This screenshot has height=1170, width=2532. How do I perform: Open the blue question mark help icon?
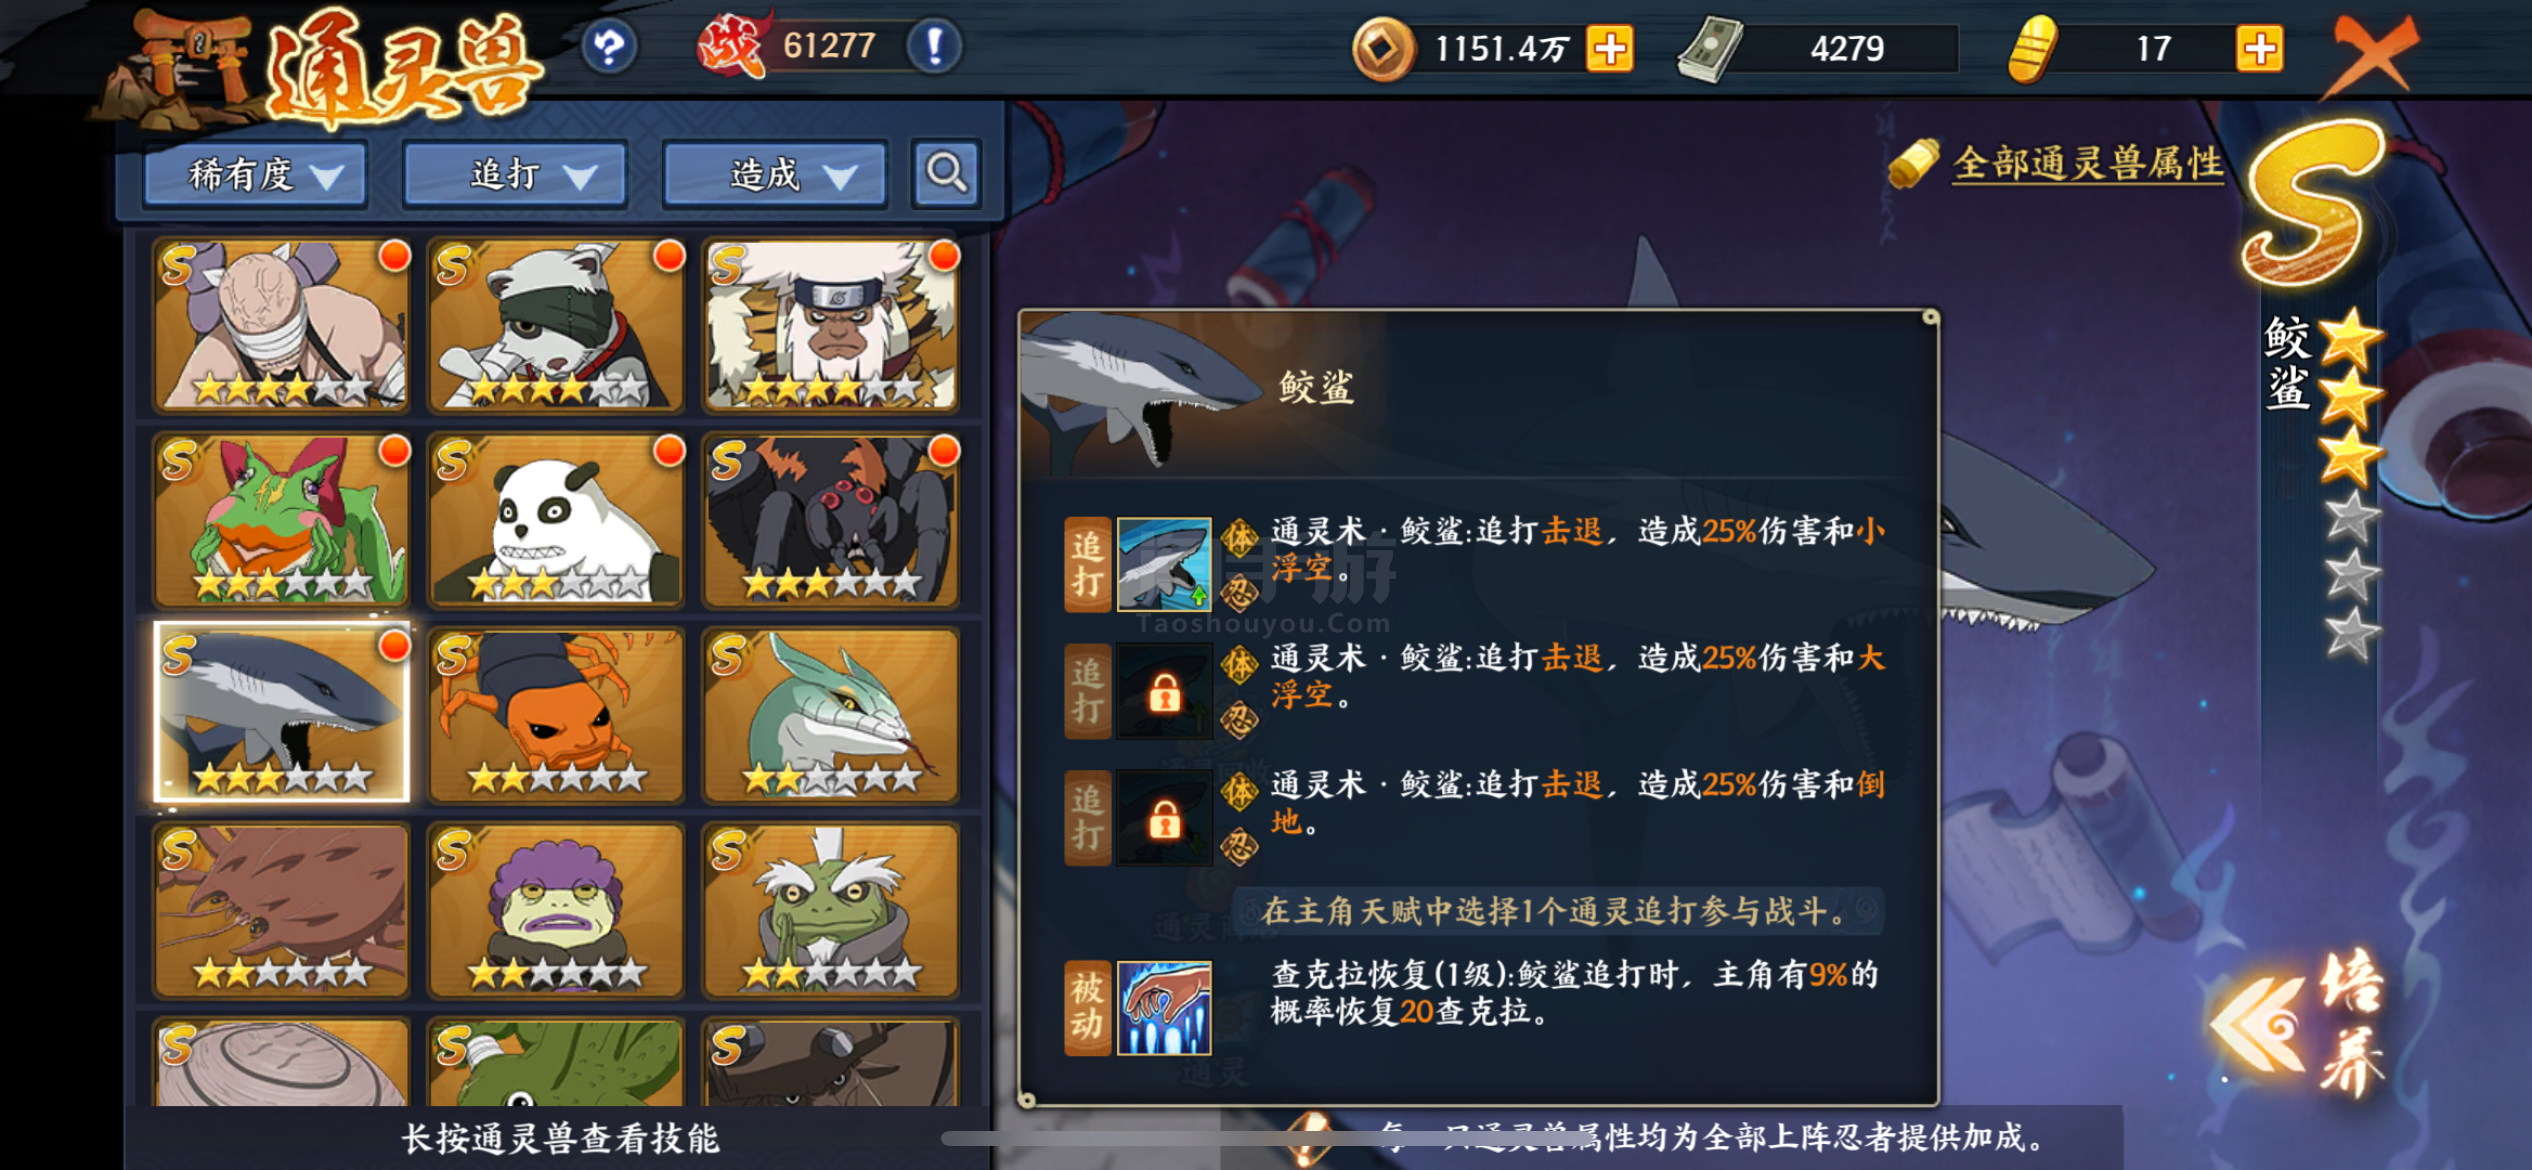click(x=609, y=47)
